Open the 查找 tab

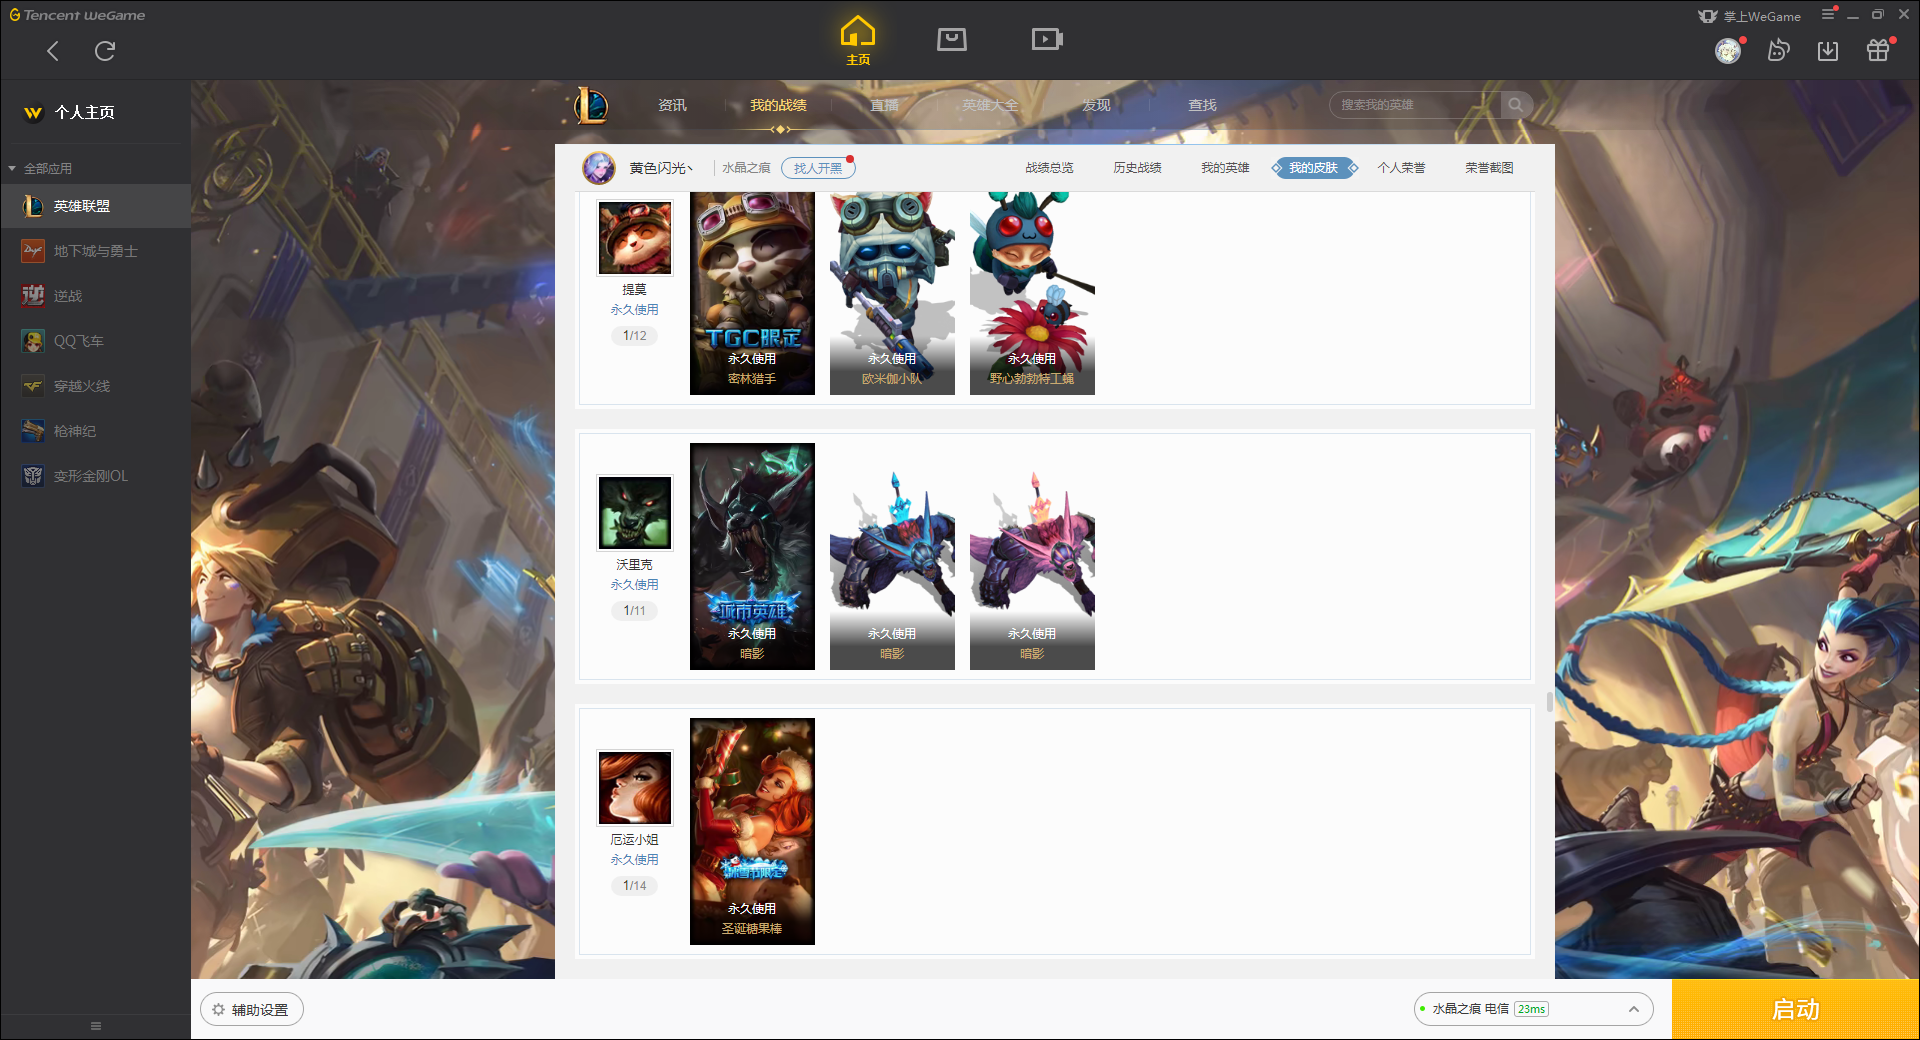click(1202, 105)
